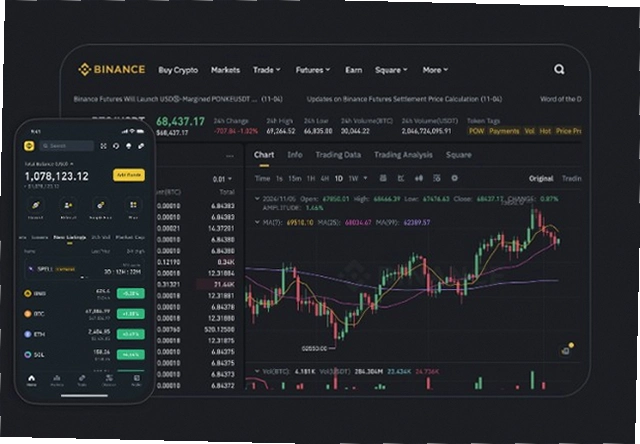Collapse the MA indicator legend
Viewport: 640px width, 444px height.
click(x=257, y=222)
